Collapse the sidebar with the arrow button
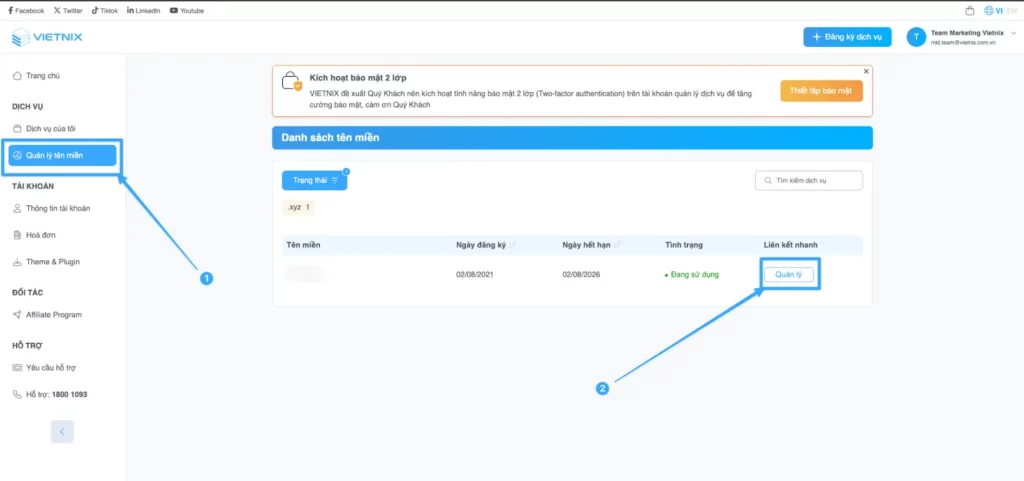This screenshot has width=1024, height=481. pyautogui.click(x=62, y=431)
